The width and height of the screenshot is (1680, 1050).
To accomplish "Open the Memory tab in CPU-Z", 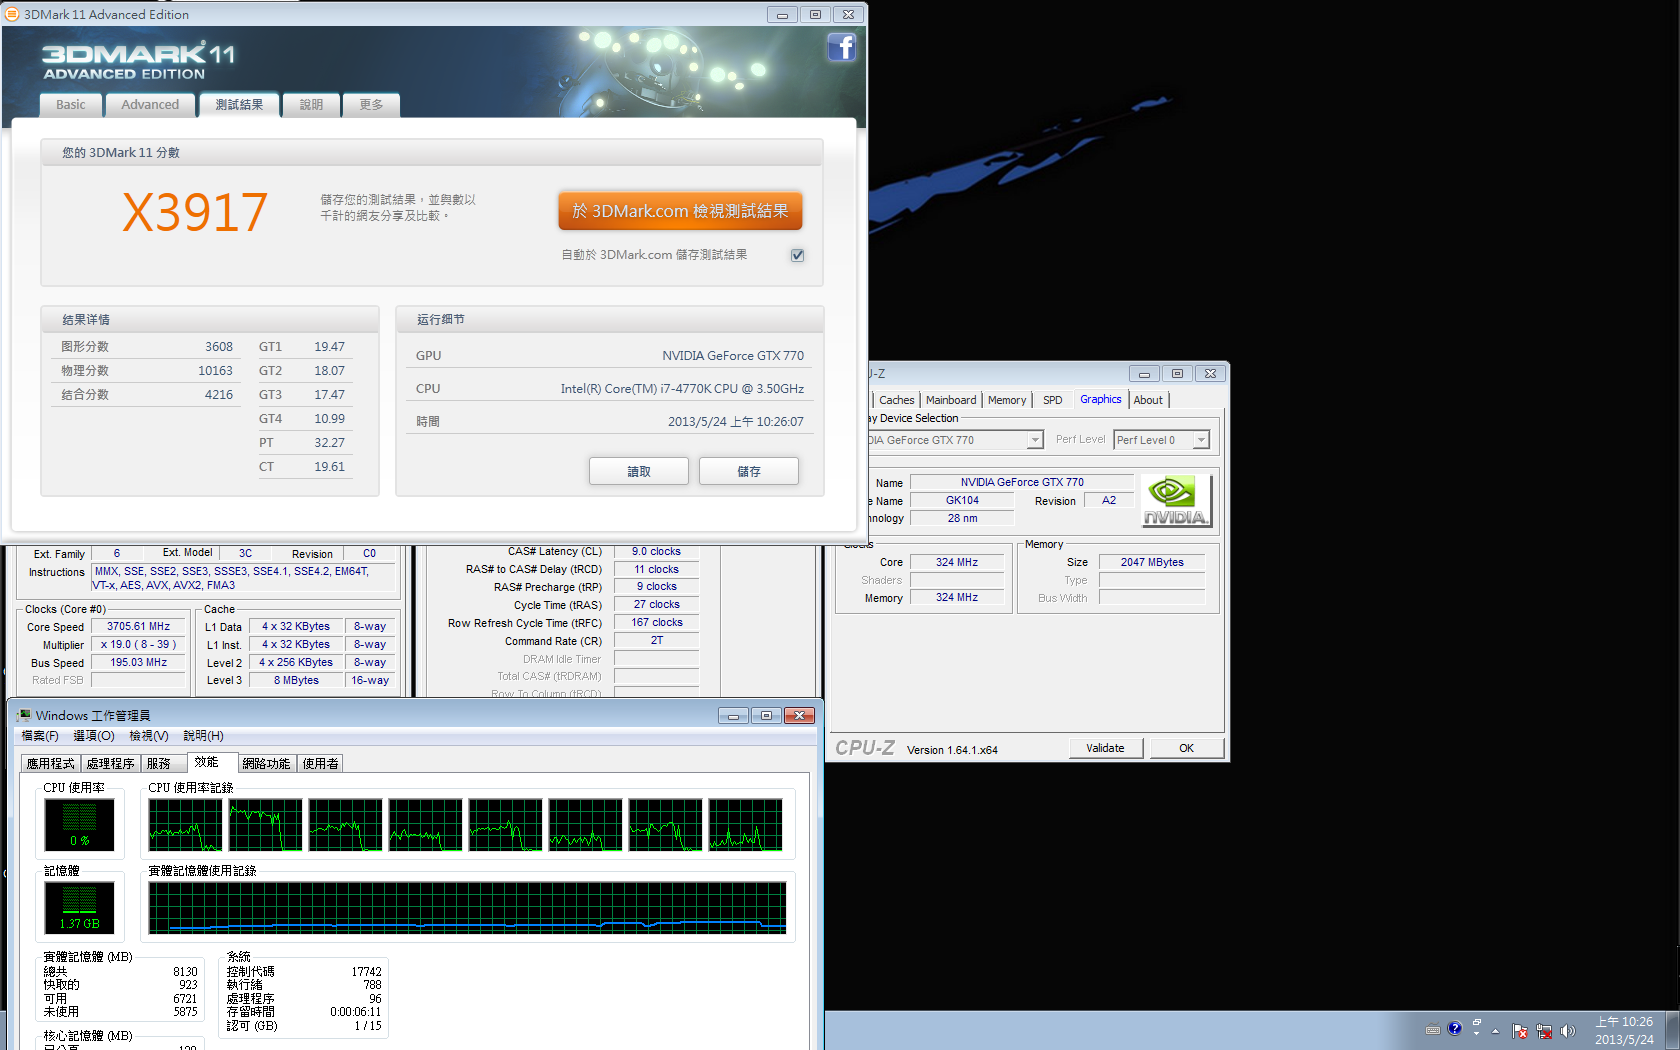I will tap(1007, 400).
